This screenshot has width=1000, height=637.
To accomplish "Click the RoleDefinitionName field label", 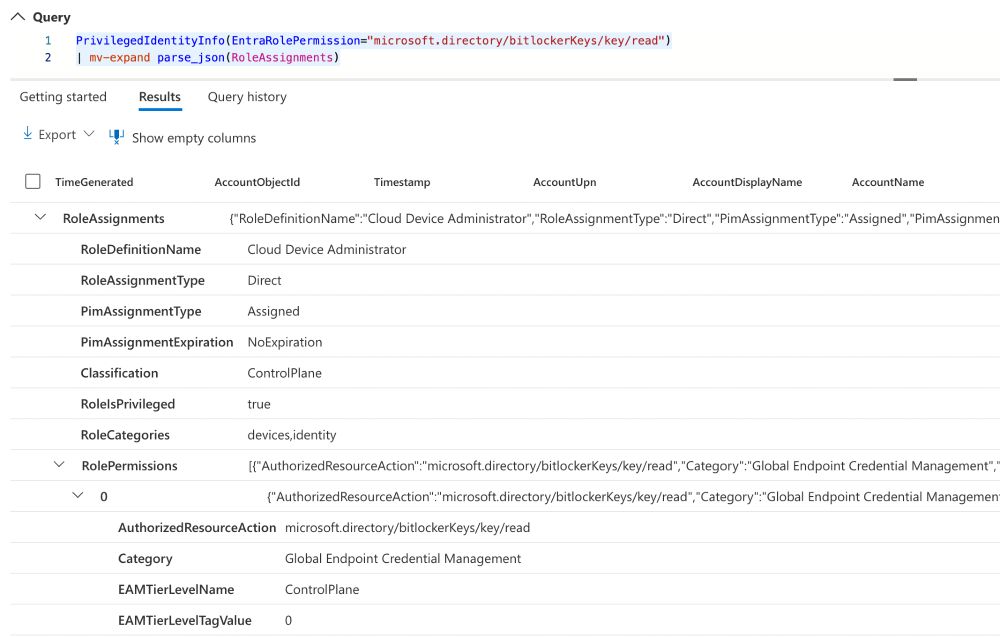I will (x=140, y=249).
